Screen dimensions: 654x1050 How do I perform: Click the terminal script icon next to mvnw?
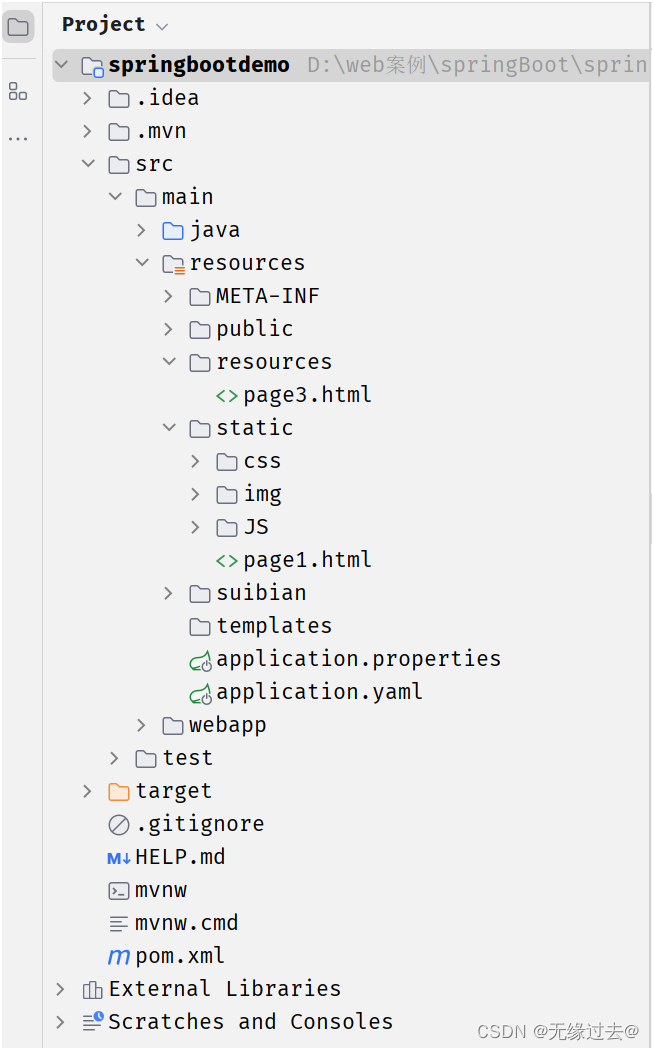pos(119,889)
